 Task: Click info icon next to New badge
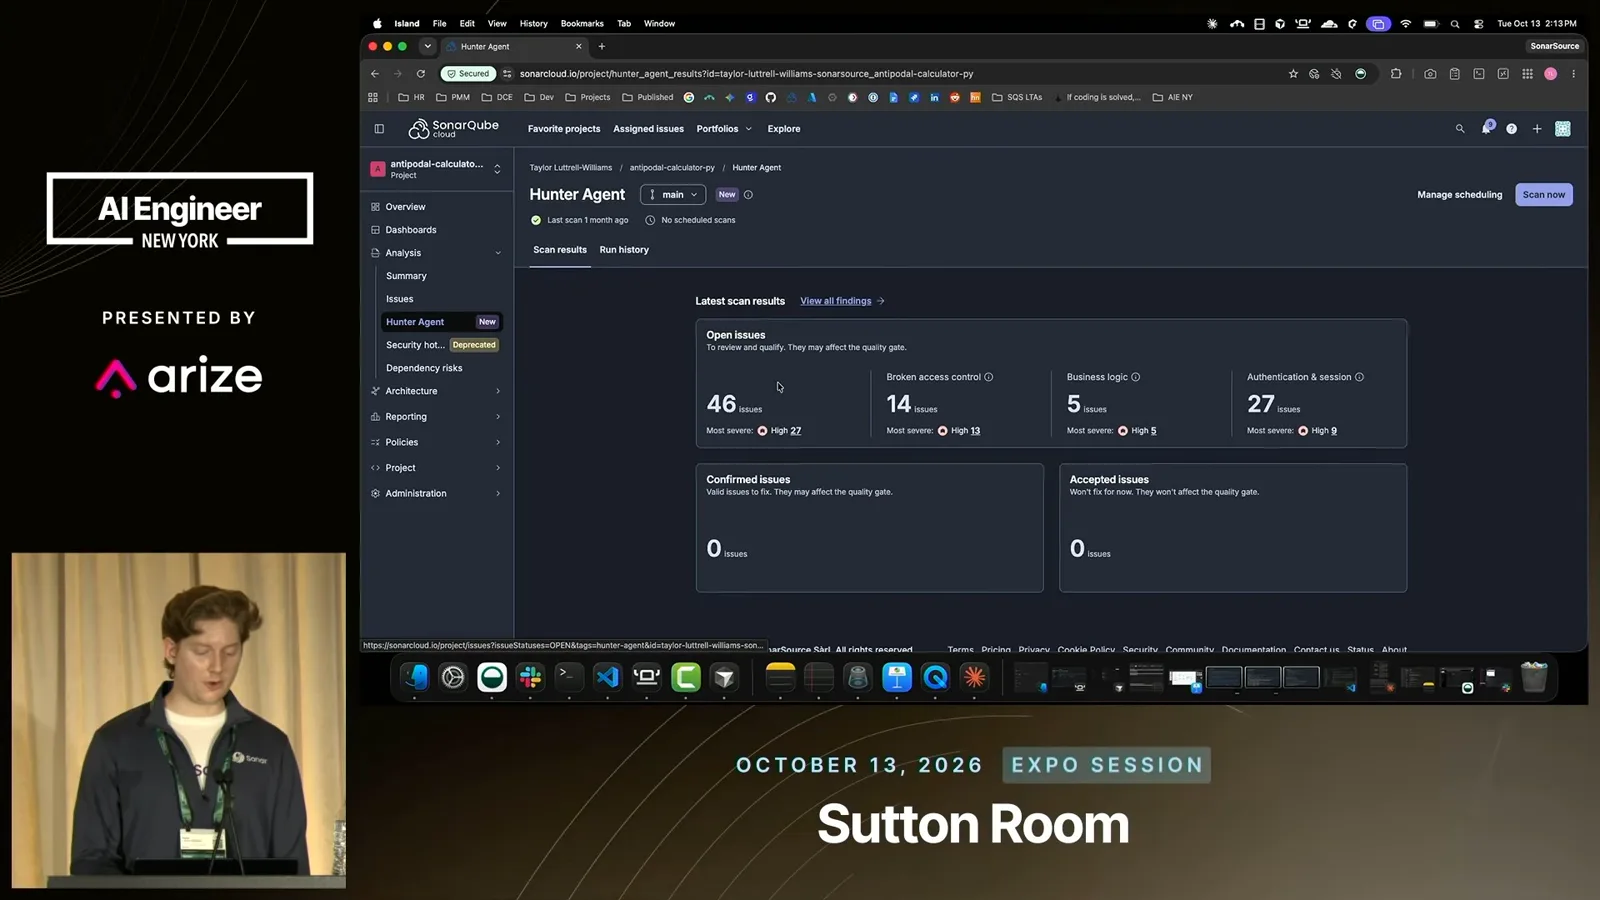(x=748, y=195)
